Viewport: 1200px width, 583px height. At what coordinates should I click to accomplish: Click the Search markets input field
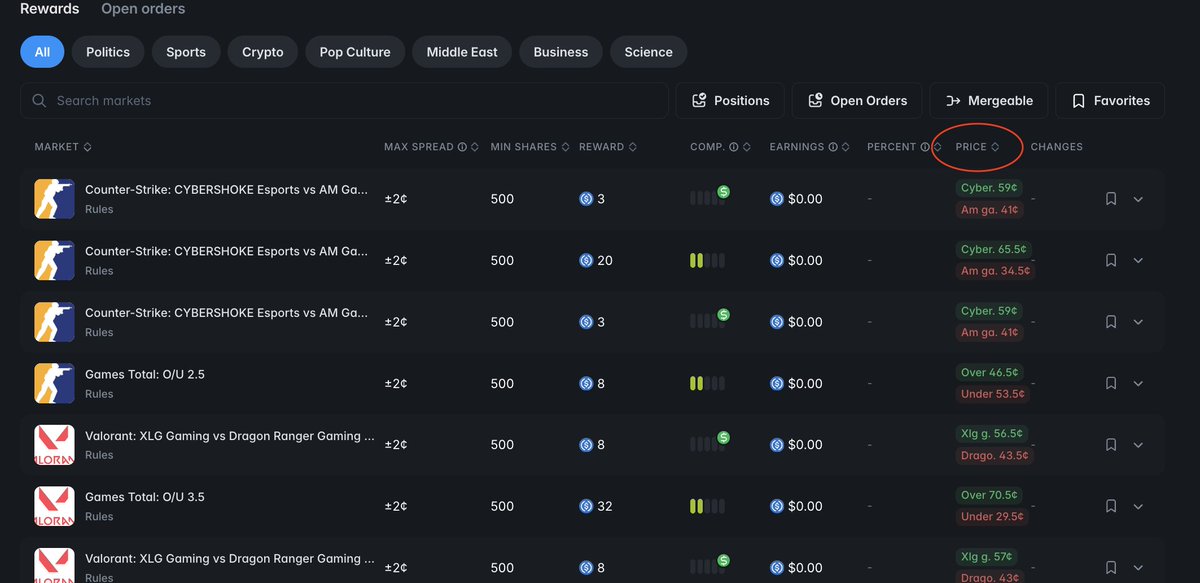click(344, 101)
